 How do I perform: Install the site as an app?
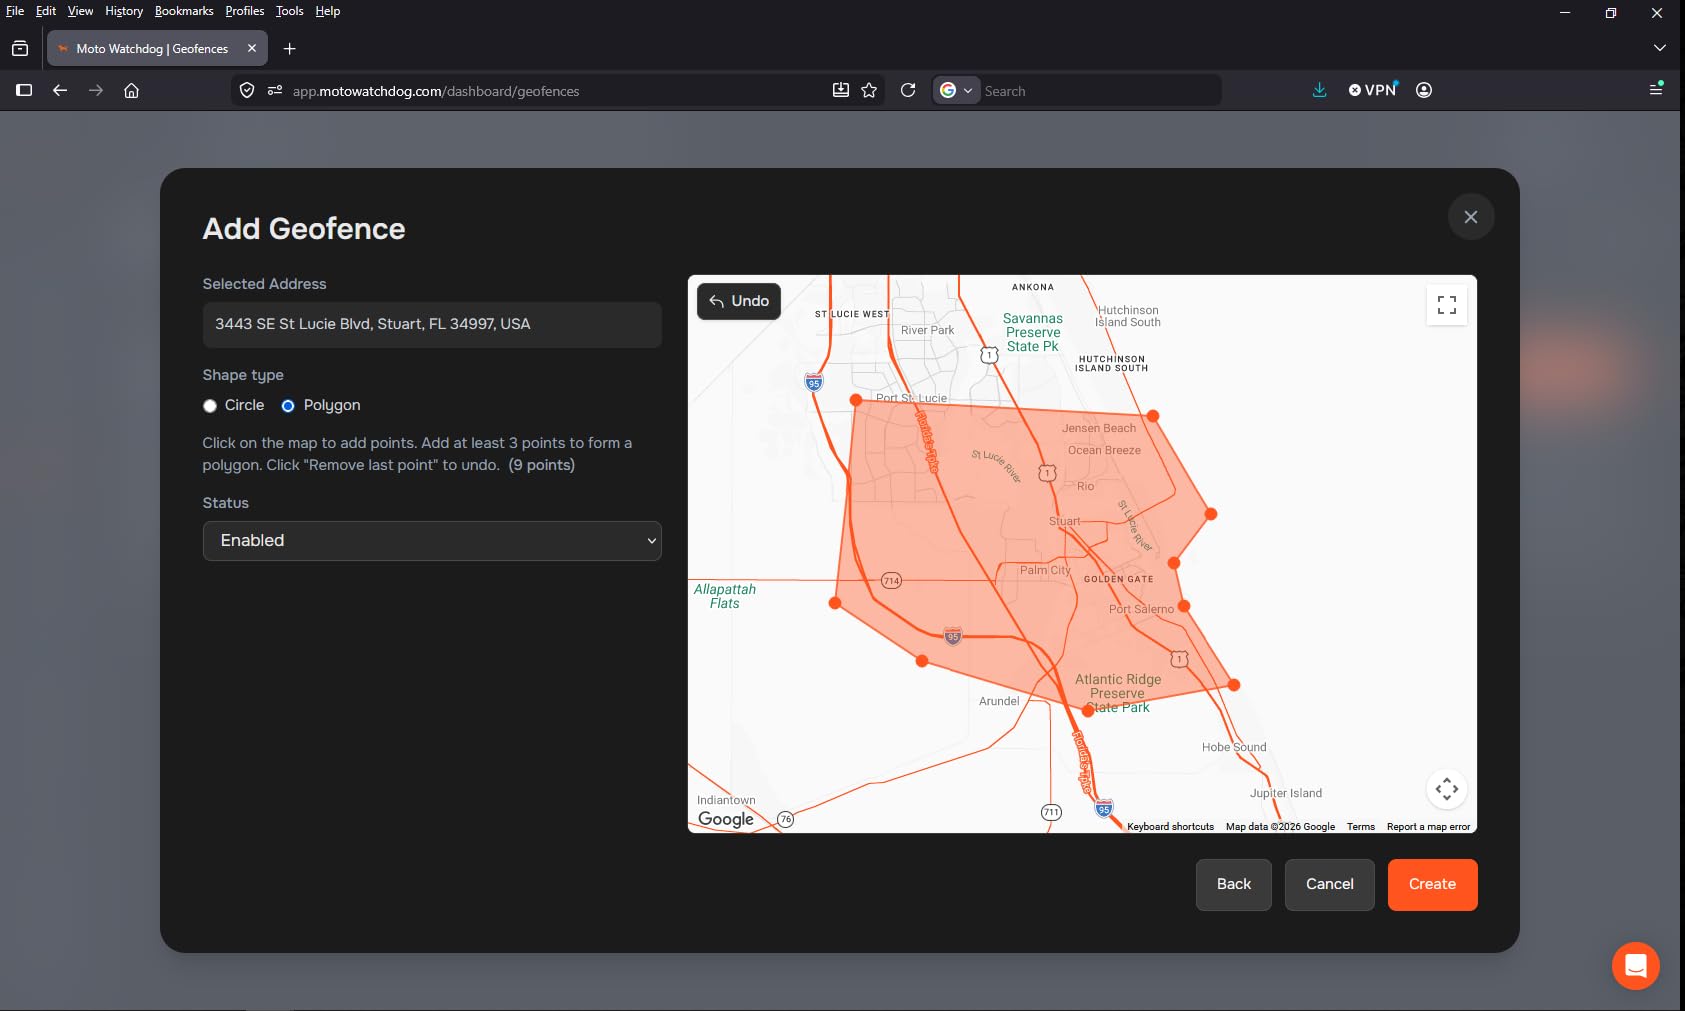pyautogui.click(x=841, y=90)
